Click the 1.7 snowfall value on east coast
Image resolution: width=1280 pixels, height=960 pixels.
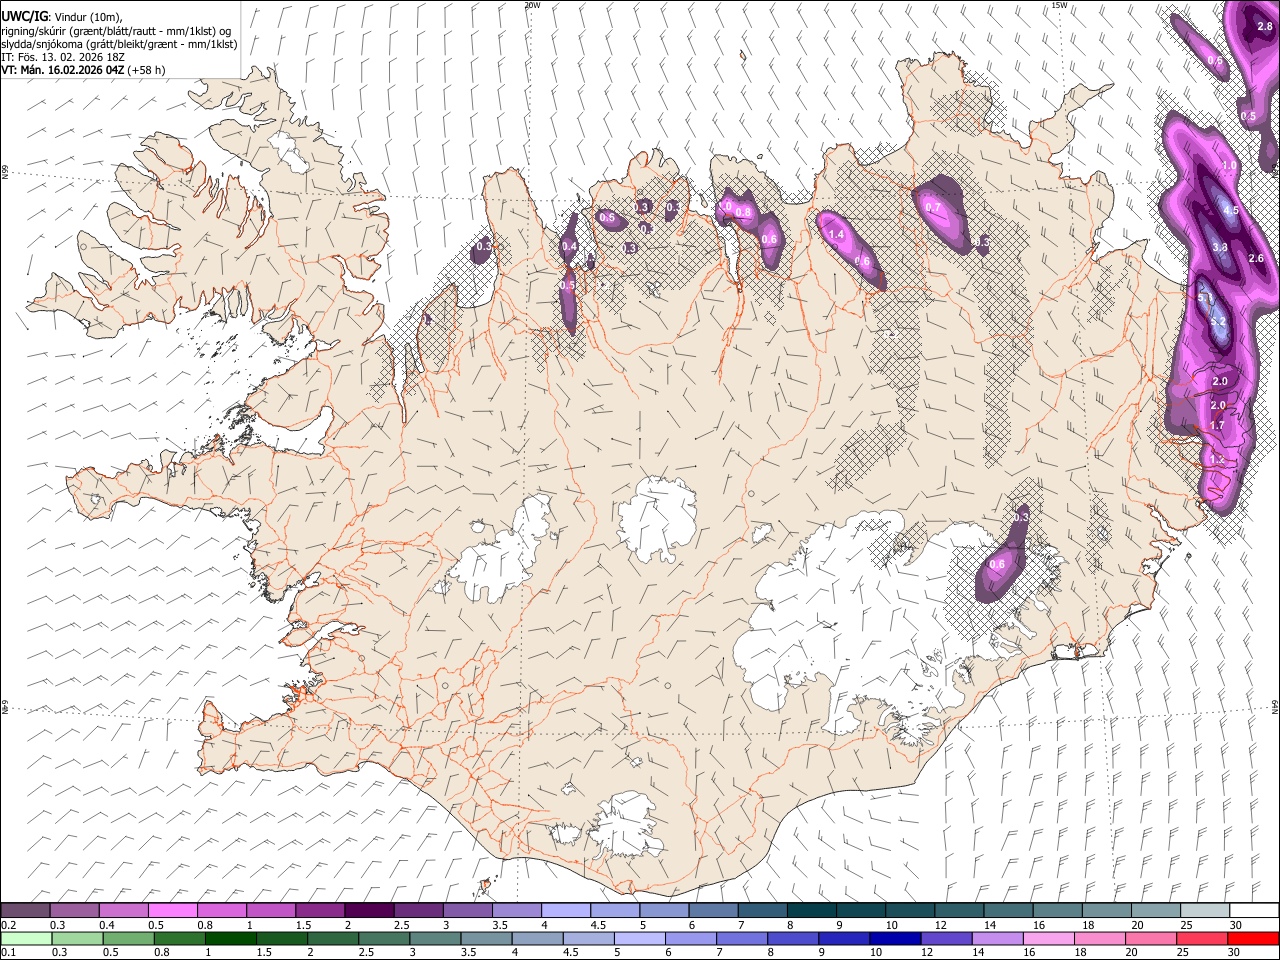click(1217, 426)
